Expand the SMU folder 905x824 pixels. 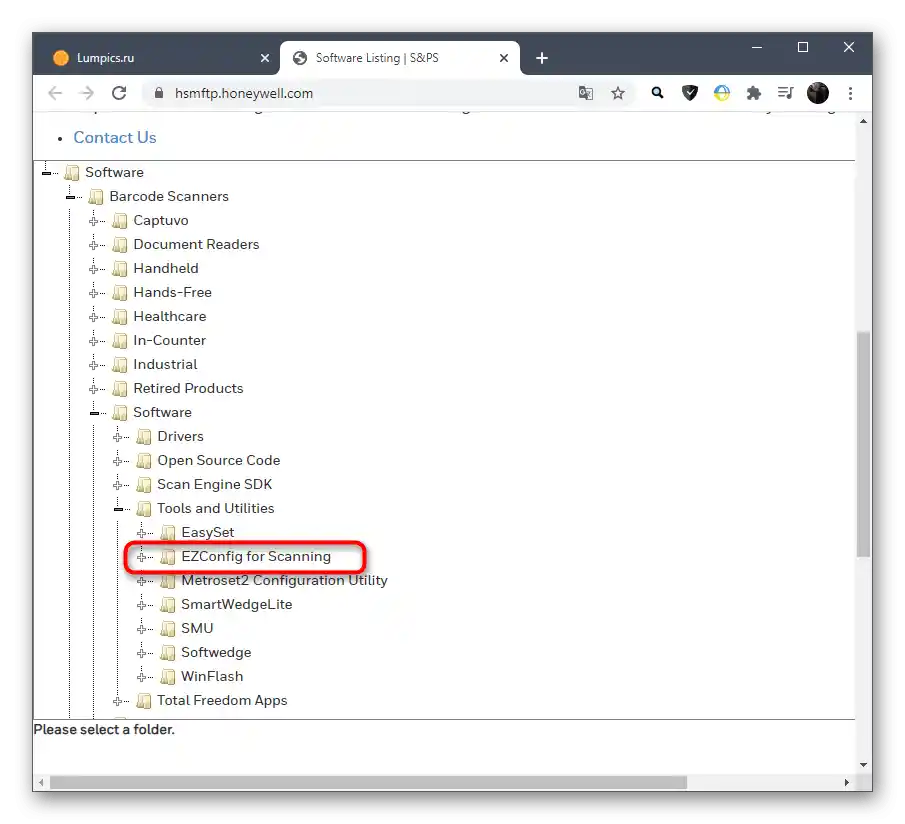[142, 629]
